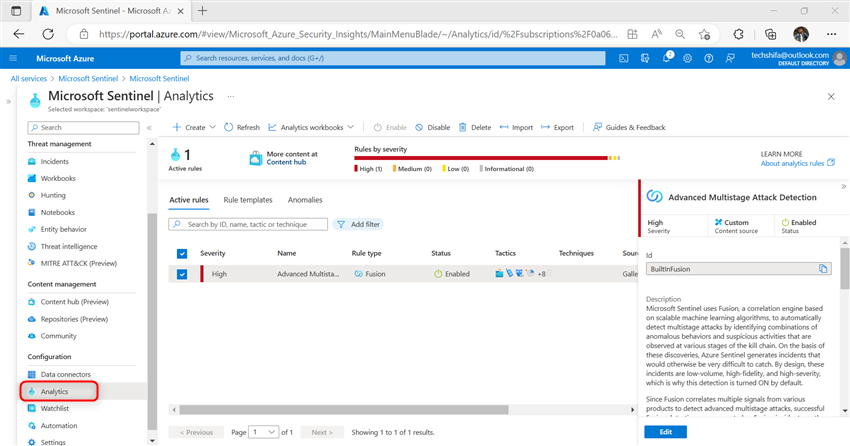Open Notebooks in the menu
Screen dimensions: 850x446
point(57,212)
